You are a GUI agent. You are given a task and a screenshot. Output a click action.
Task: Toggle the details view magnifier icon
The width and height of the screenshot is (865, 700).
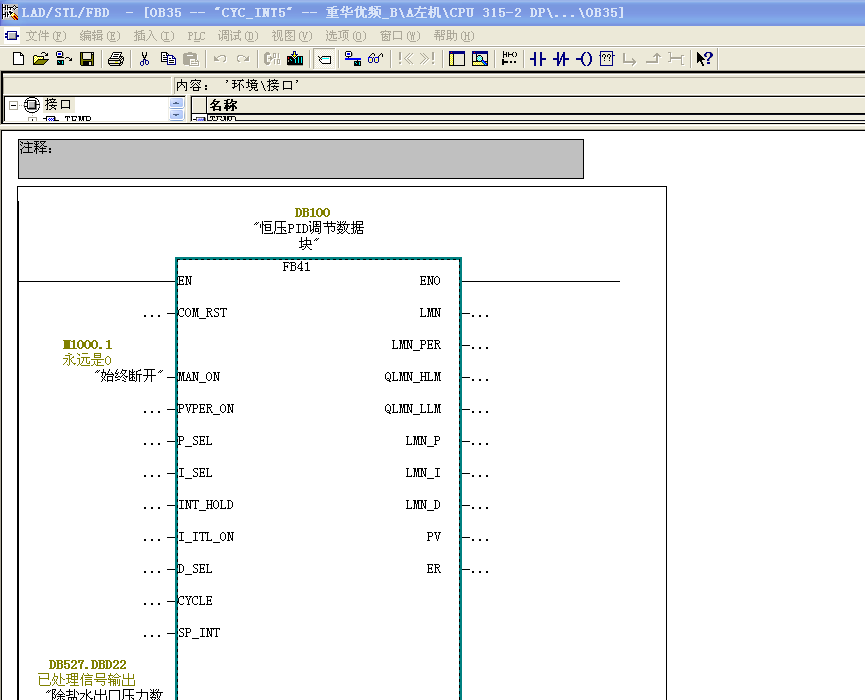(480, 58)
